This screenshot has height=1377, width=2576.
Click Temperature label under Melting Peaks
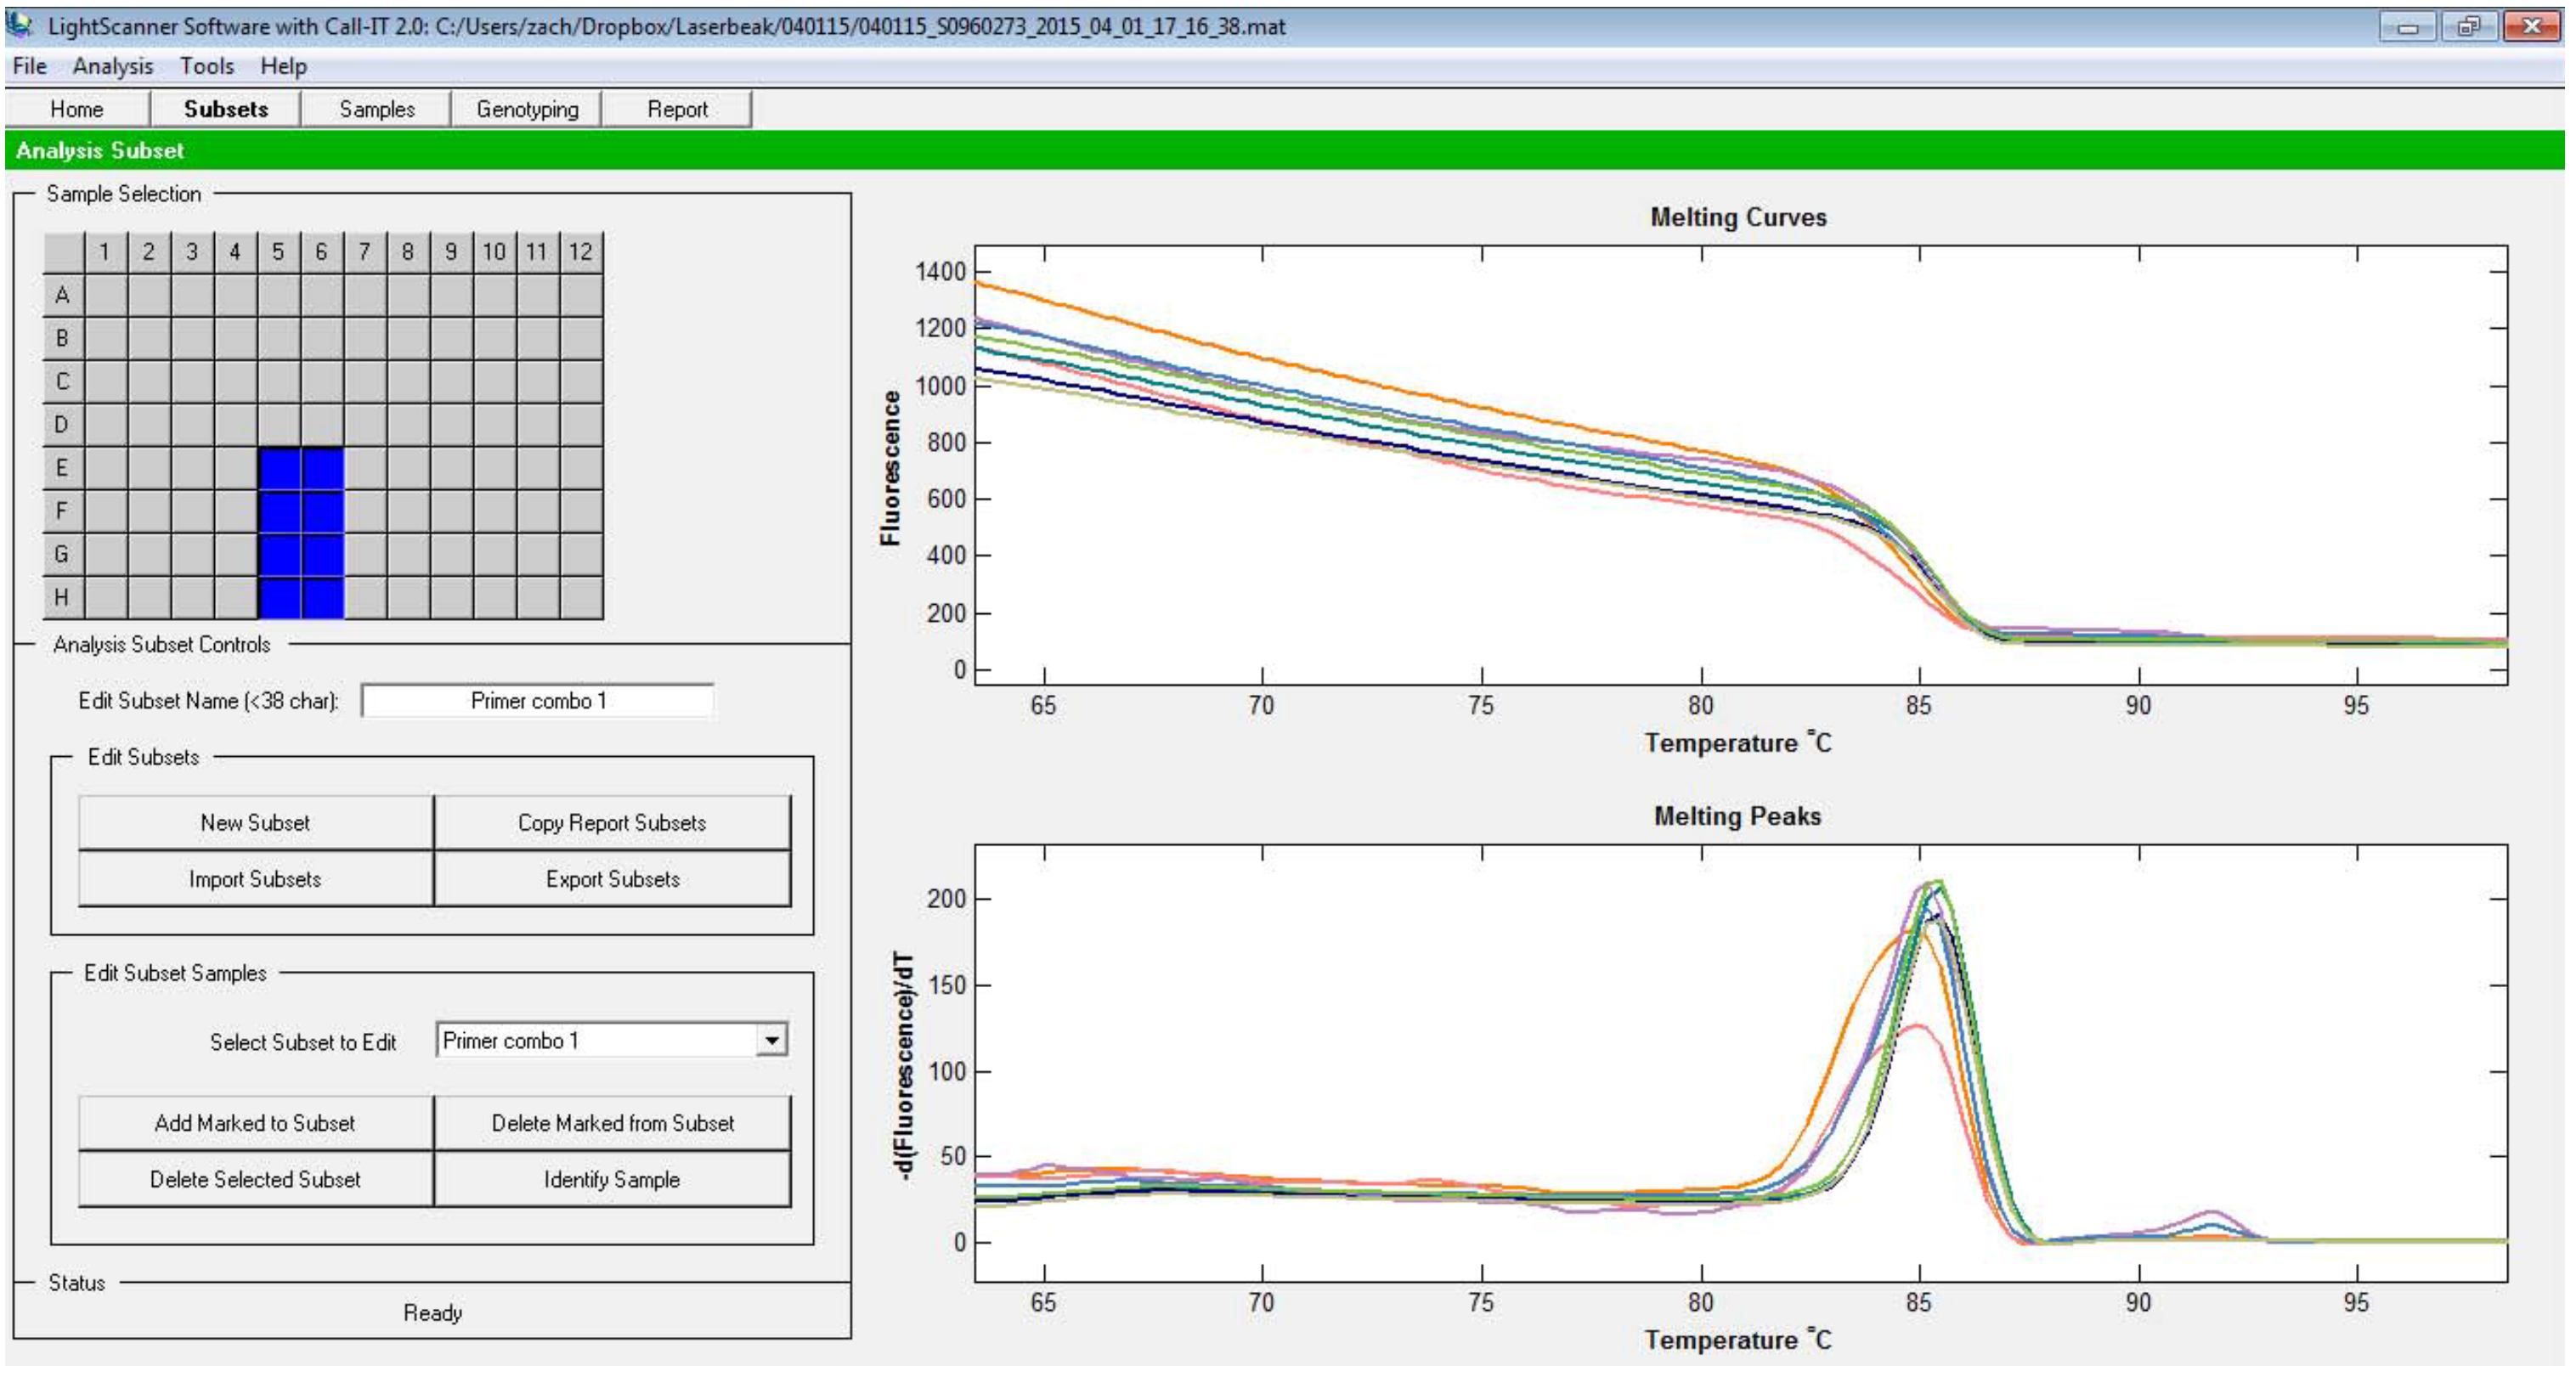(x=1737, y=1340)
